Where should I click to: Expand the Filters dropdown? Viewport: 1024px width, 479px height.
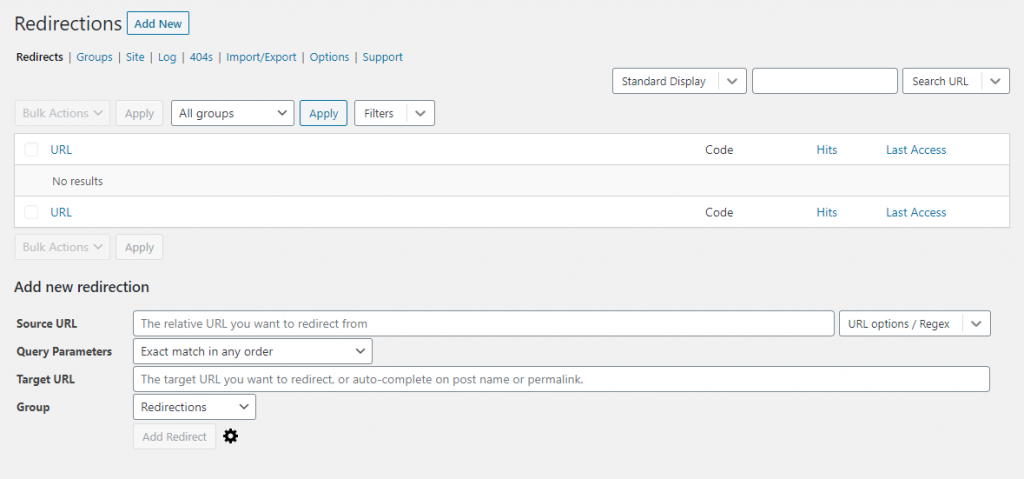coord(394,113)
